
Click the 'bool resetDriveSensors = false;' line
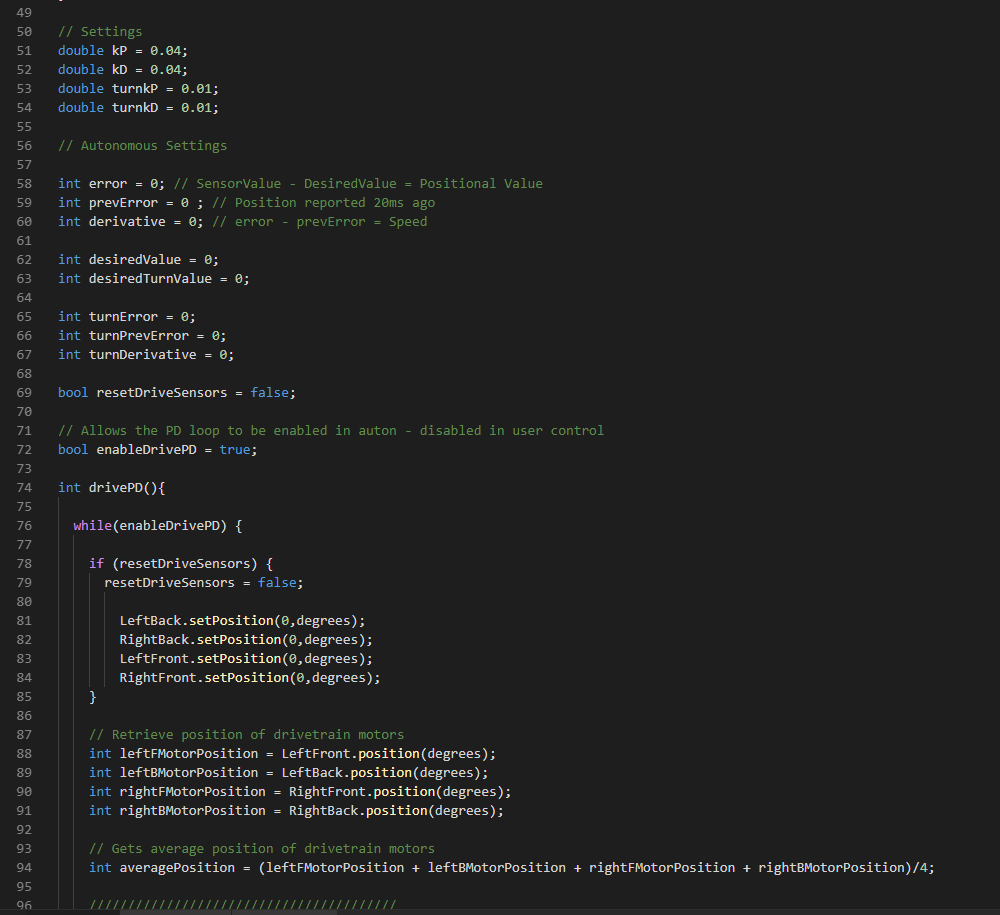click(x=177, y=393)
